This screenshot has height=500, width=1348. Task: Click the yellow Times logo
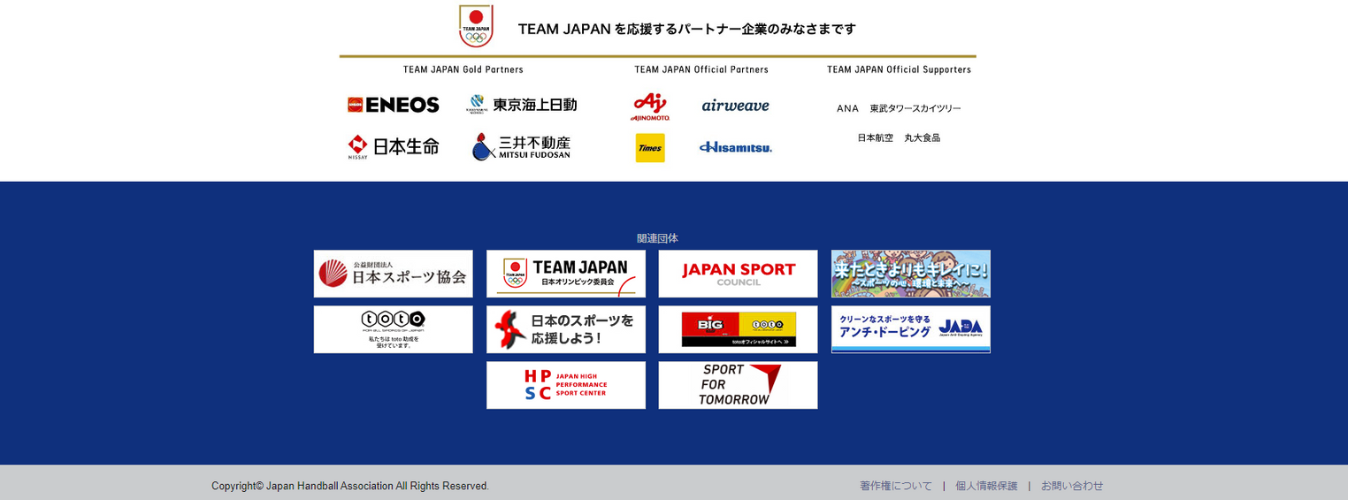coord(650,148)
